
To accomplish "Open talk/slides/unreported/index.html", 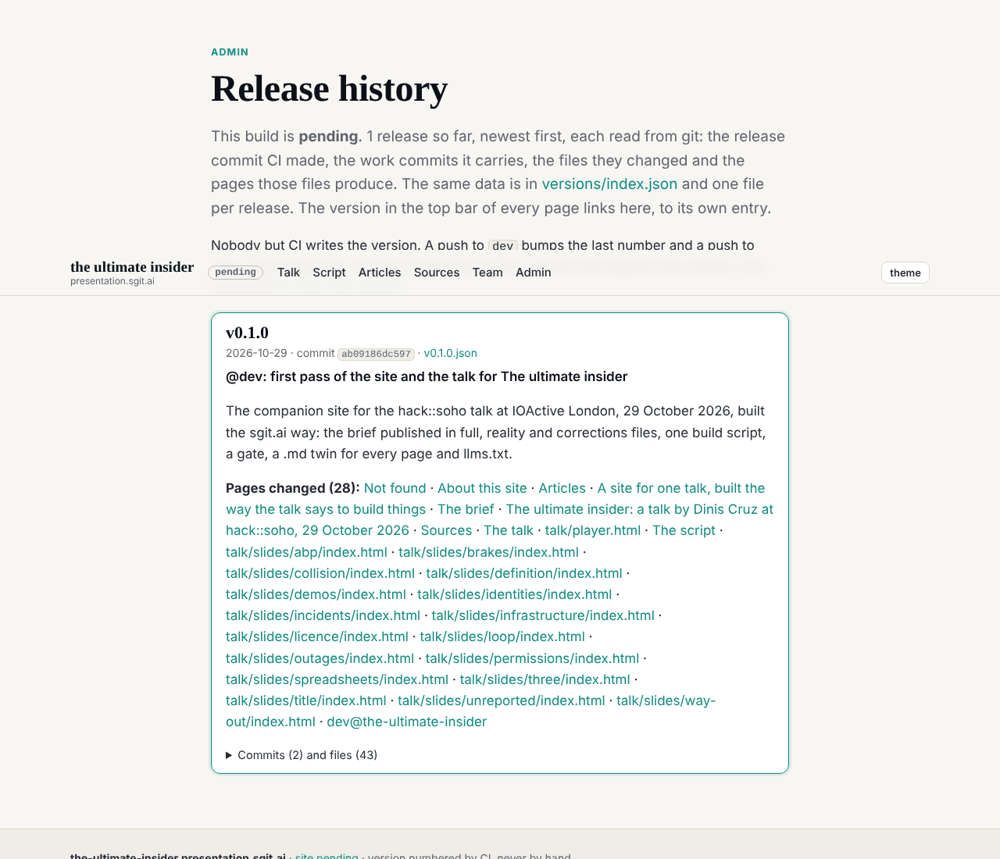I will coord(501,700).
